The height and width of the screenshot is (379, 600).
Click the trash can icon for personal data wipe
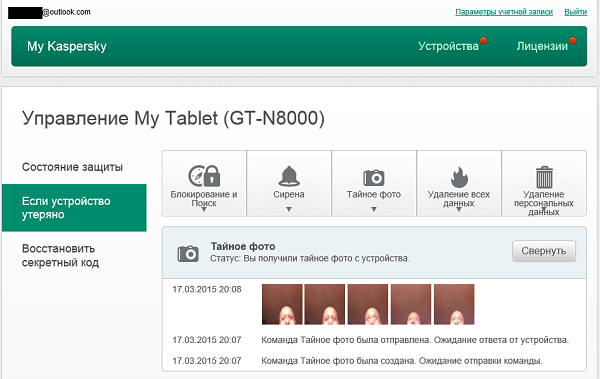pyautogui.click(x=544, y=177)
